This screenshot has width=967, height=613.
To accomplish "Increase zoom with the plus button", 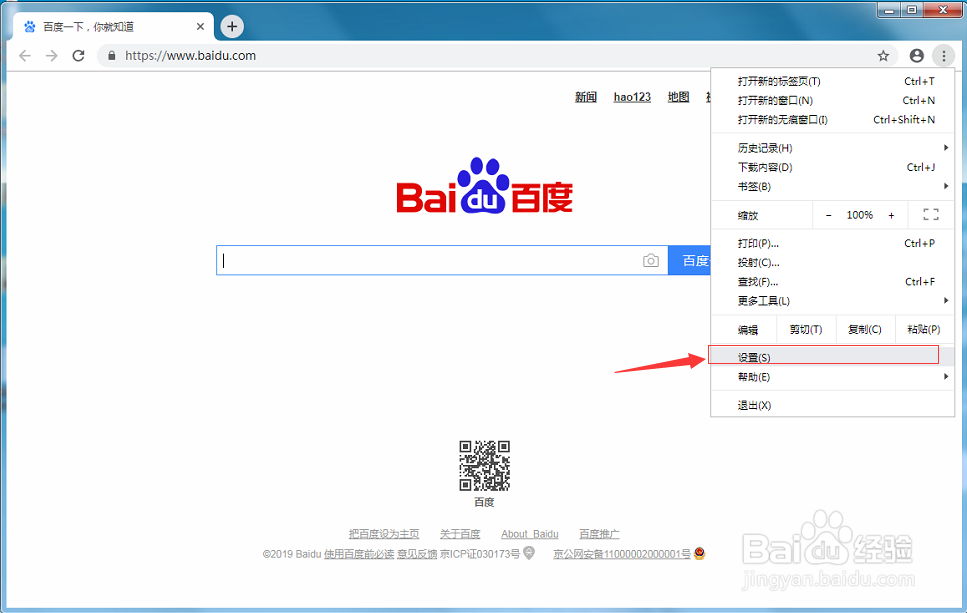I will click(x=891, y=215).
